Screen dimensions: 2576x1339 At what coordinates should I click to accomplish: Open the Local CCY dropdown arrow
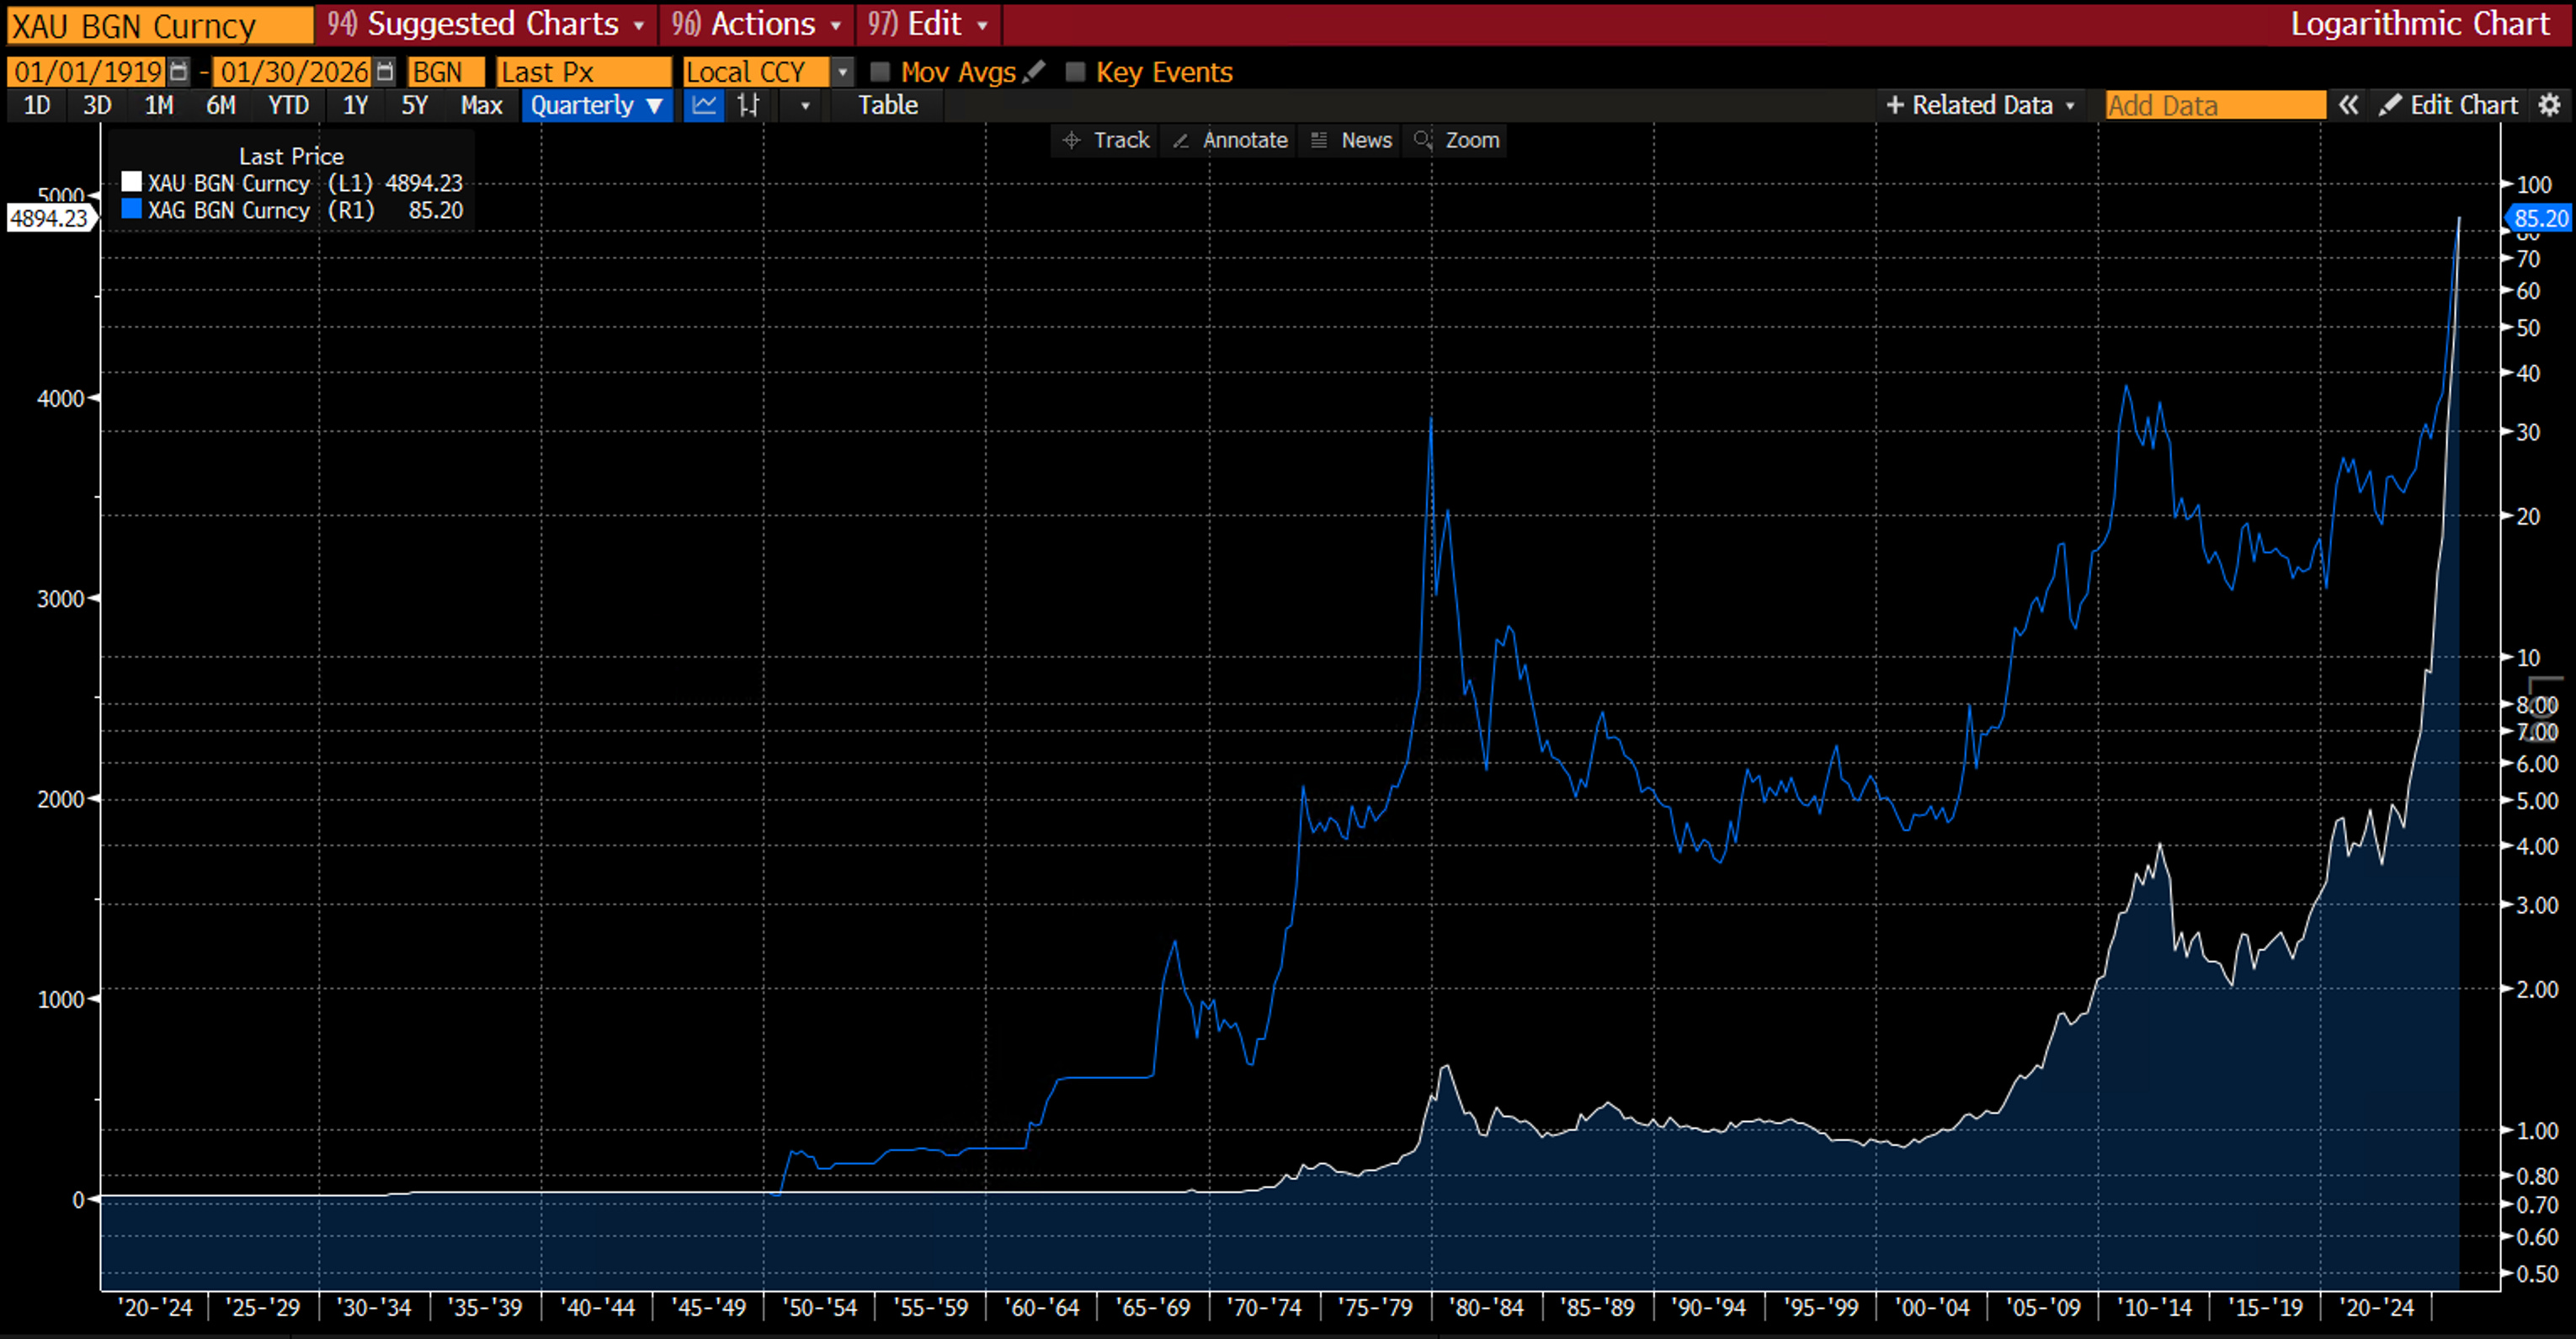pos(843,72)
